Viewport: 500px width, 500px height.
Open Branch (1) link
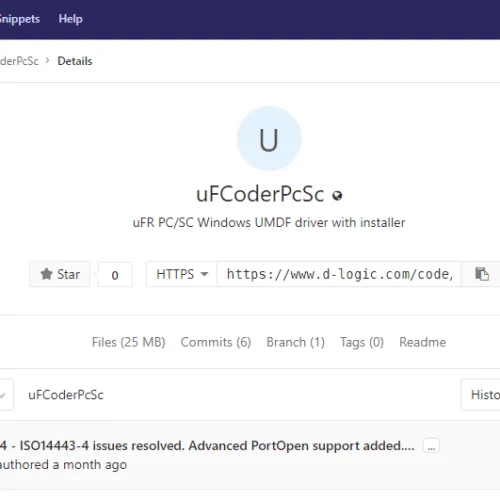point(295,342)
